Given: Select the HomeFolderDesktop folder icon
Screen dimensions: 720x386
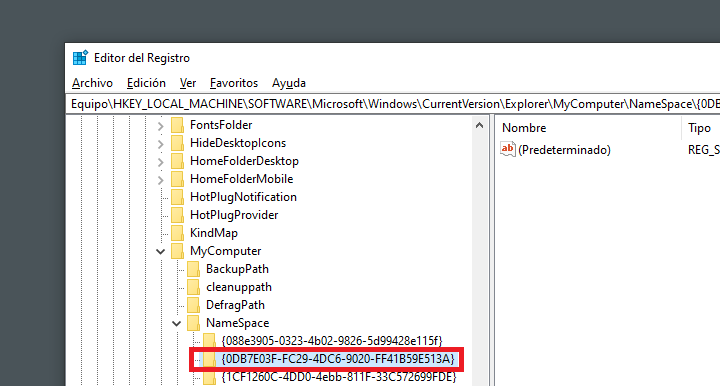Looking at the screenshot, I should point(177,161).
